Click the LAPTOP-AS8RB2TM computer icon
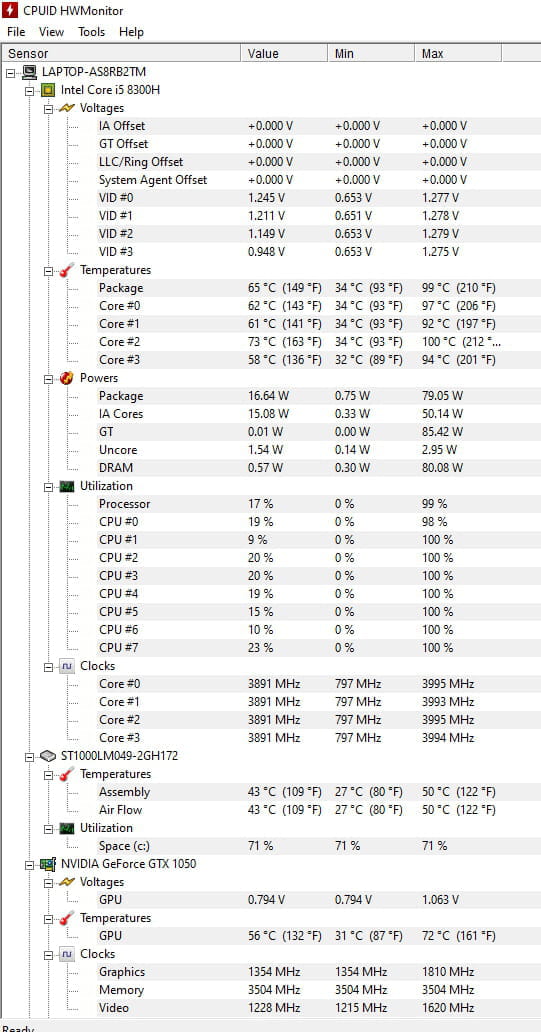This screenshot has height=1032, width=541. (29, 72)
